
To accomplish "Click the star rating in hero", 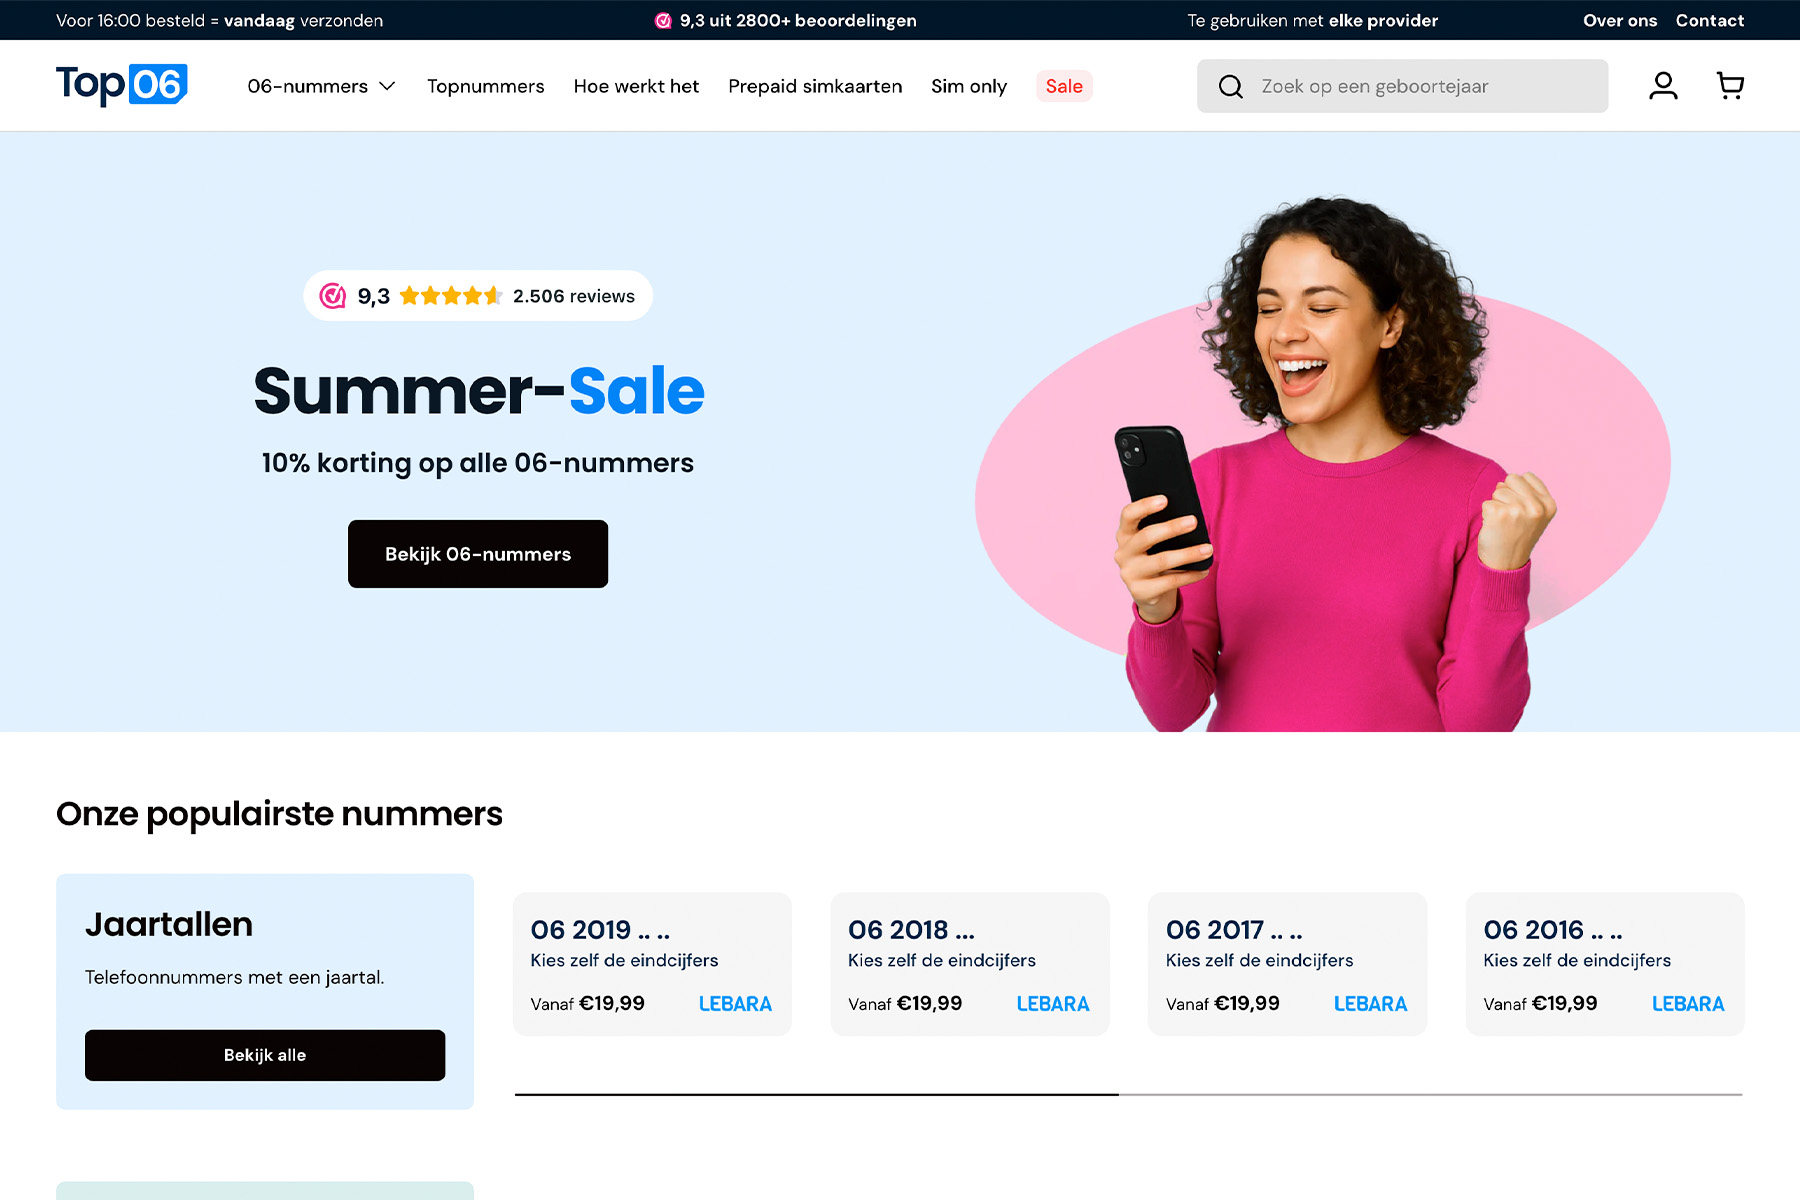I will (x=451, y=296).
